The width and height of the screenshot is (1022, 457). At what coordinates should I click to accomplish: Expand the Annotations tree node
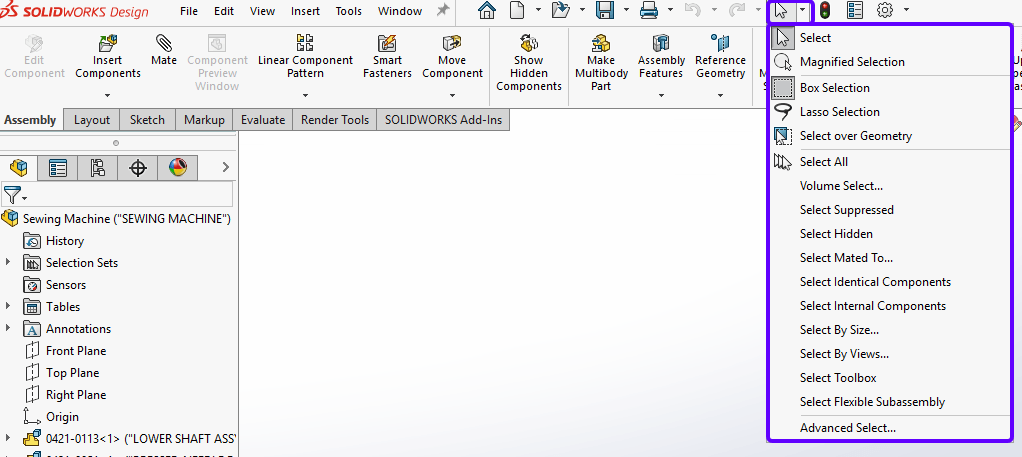click(x=8, y=328)
